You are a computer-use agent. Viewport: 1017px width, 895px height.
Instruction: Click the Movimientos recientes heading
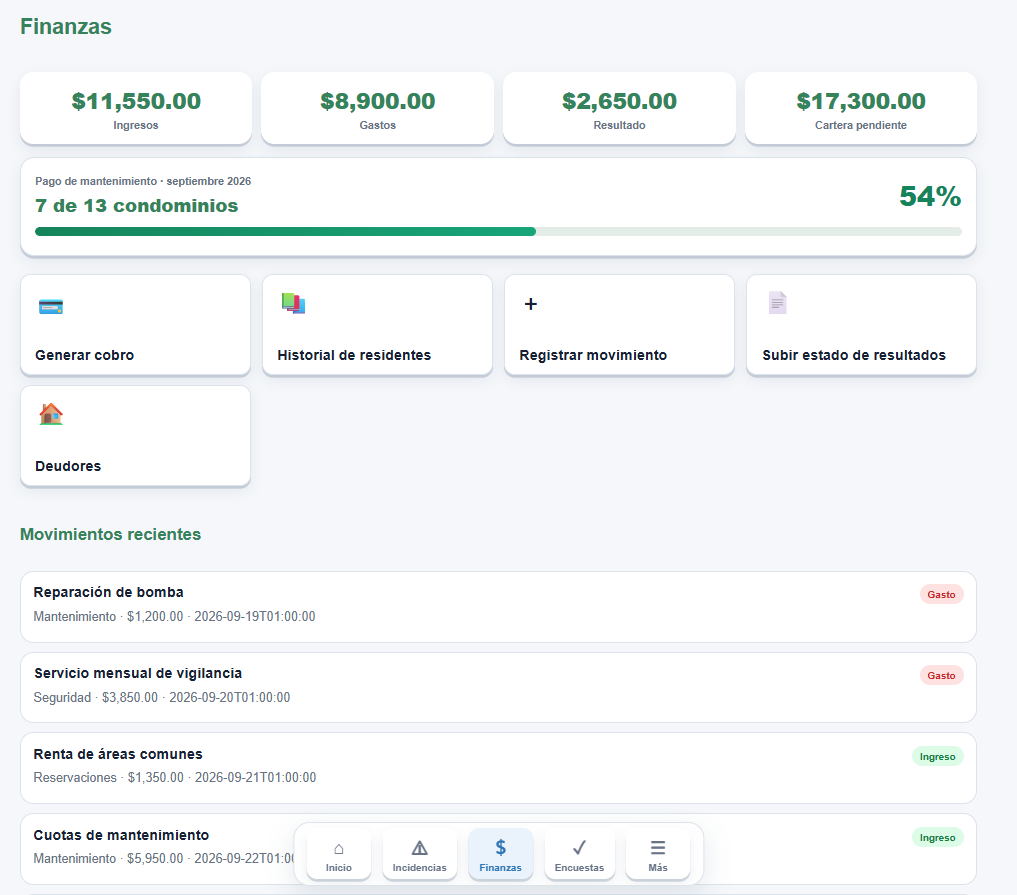point(110,534)
